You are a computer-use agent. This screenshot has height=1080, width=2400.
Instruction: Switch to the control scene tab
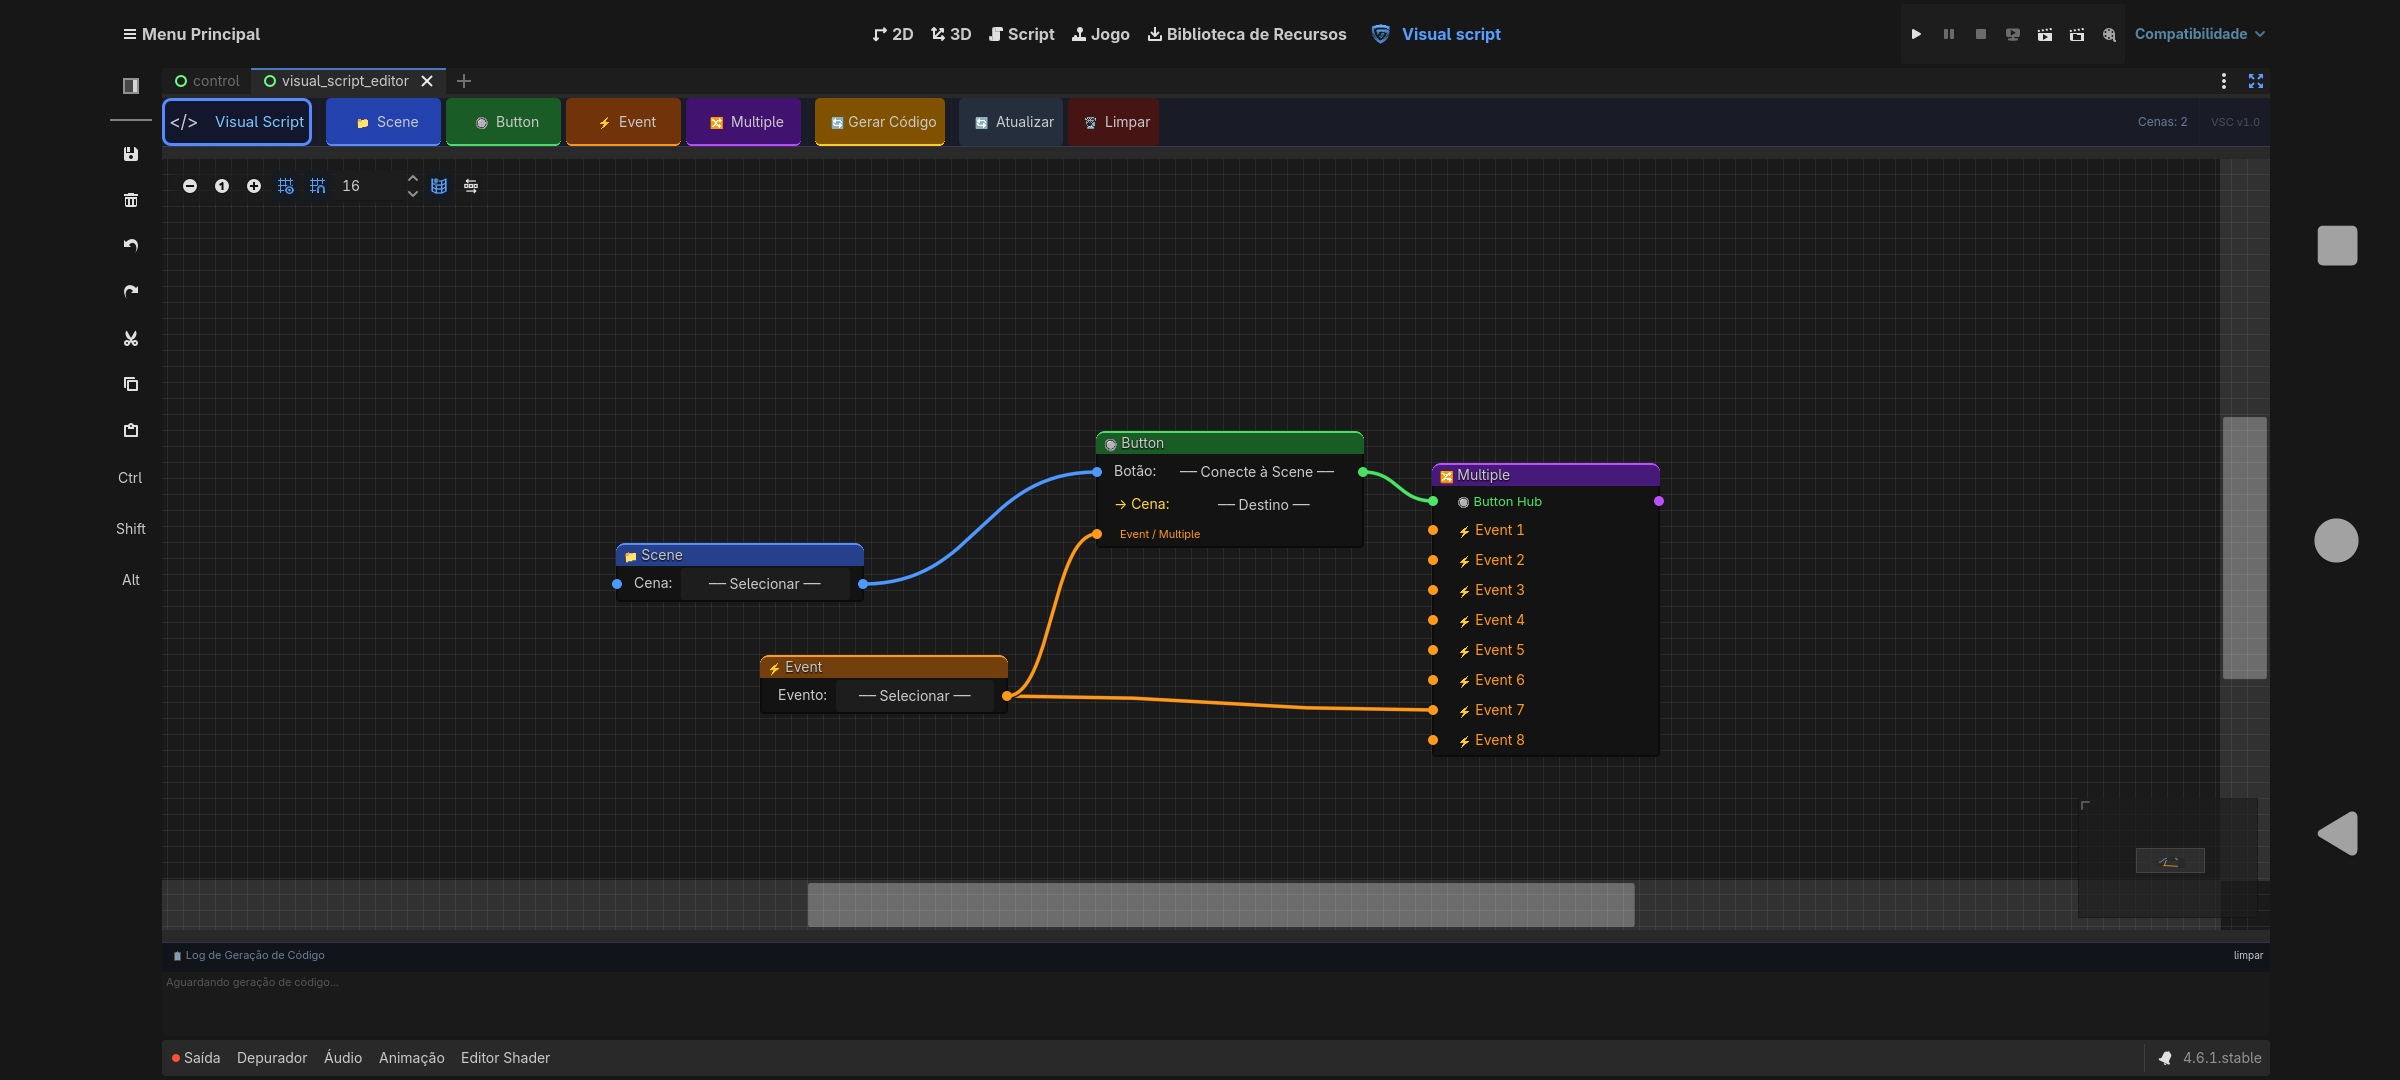pyautogui.click(x=208, y=81)
